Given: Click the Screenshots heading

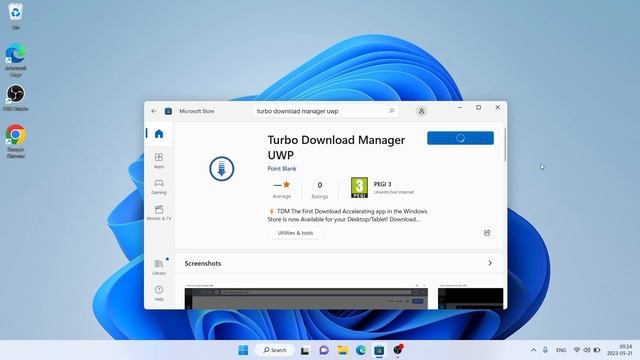Looking at the screenshot, I should (x=202, y=263).
